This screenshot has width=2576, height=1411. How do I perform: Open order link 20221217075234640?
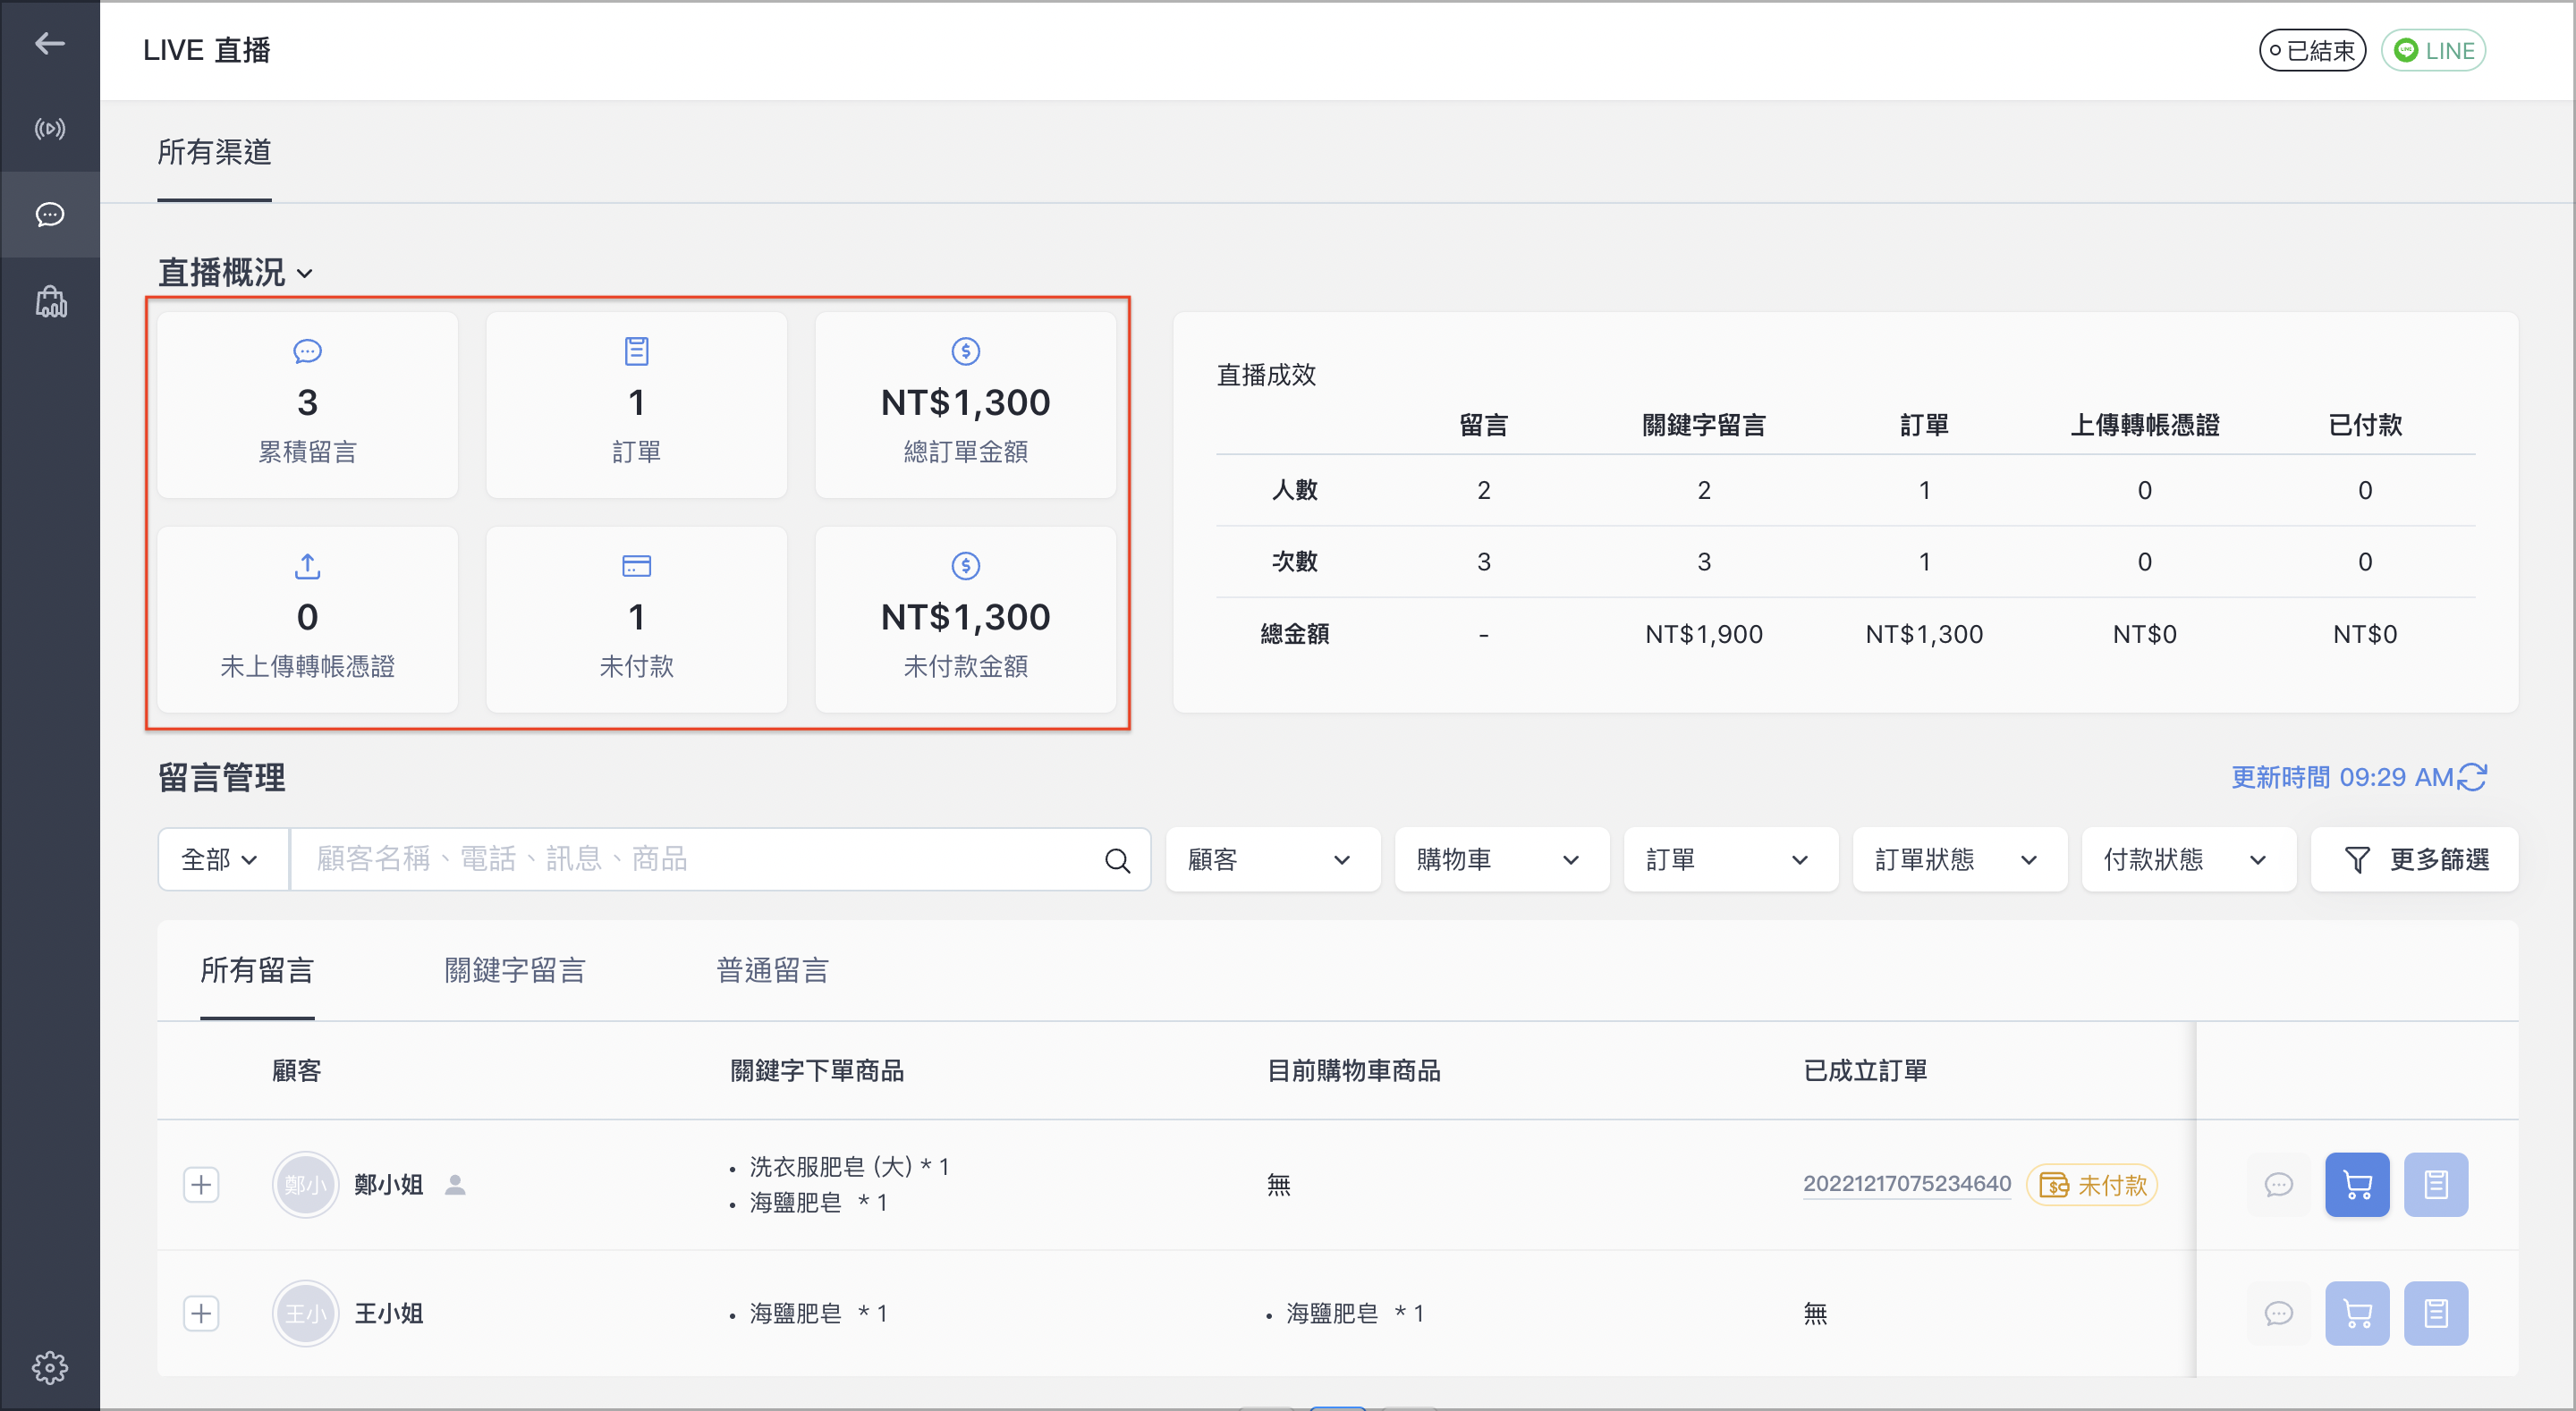1906,1184
